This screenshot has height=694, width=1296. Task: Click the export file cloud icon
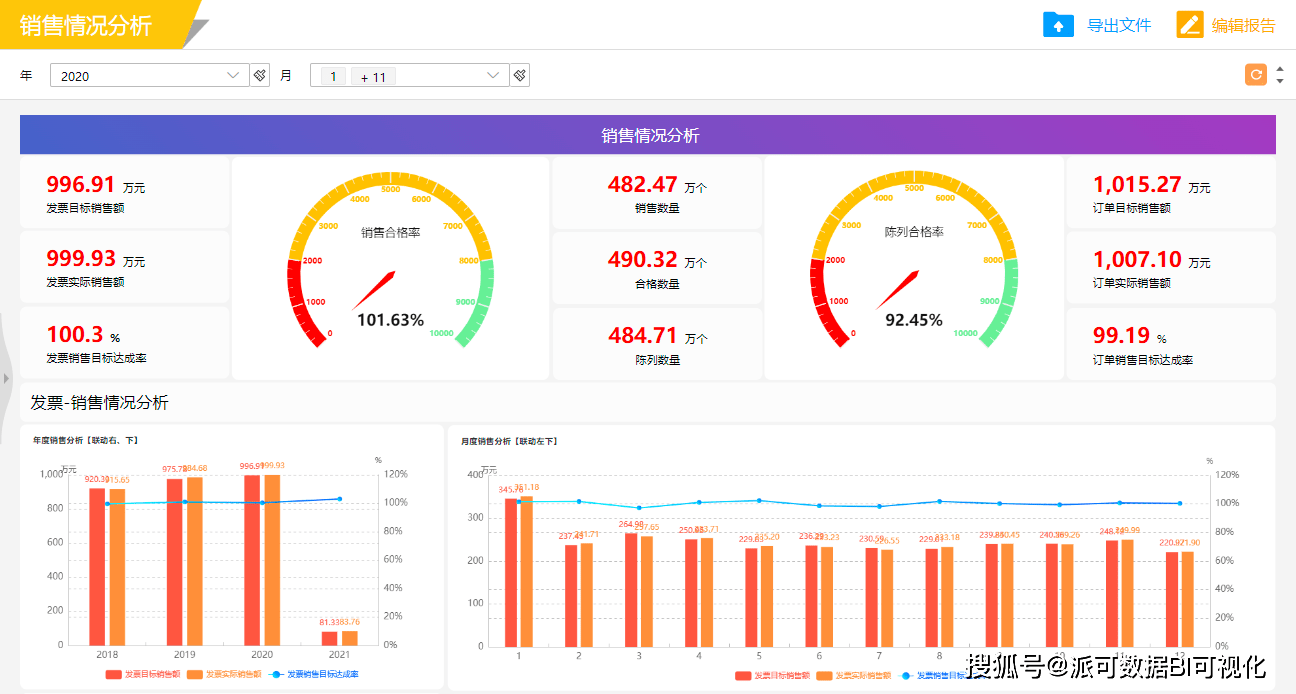click(x=1058, y=25)
